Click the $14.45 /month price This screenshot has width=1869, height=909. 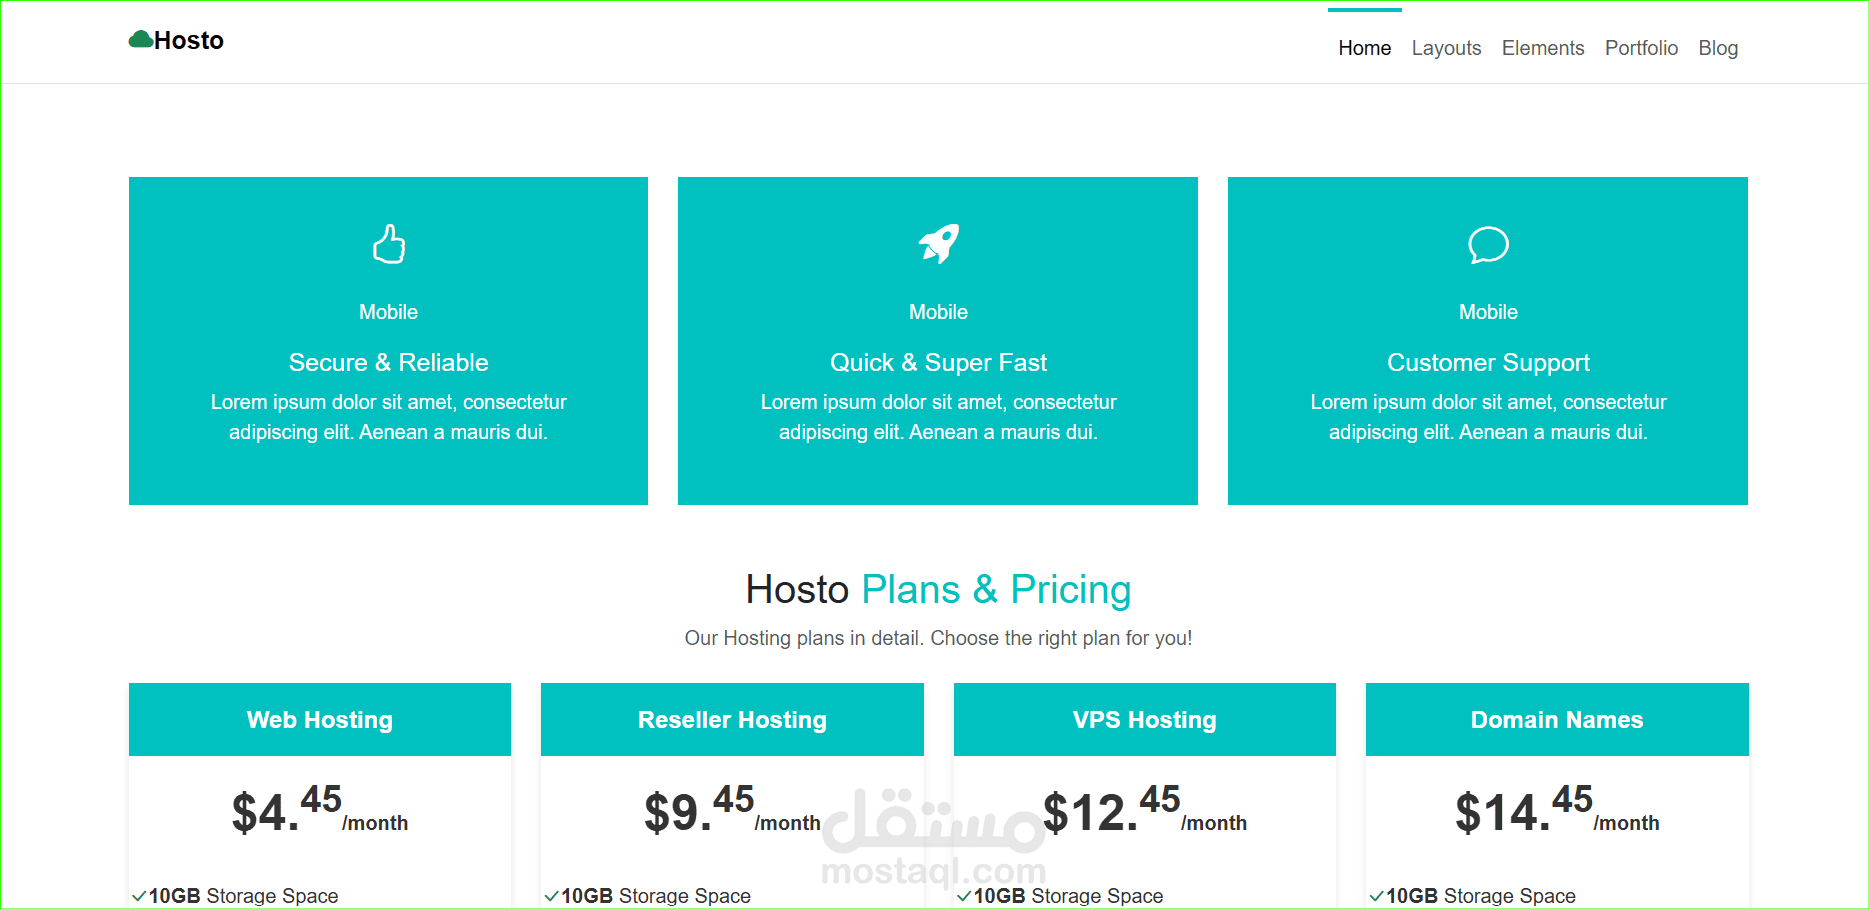click(1557, 810)
